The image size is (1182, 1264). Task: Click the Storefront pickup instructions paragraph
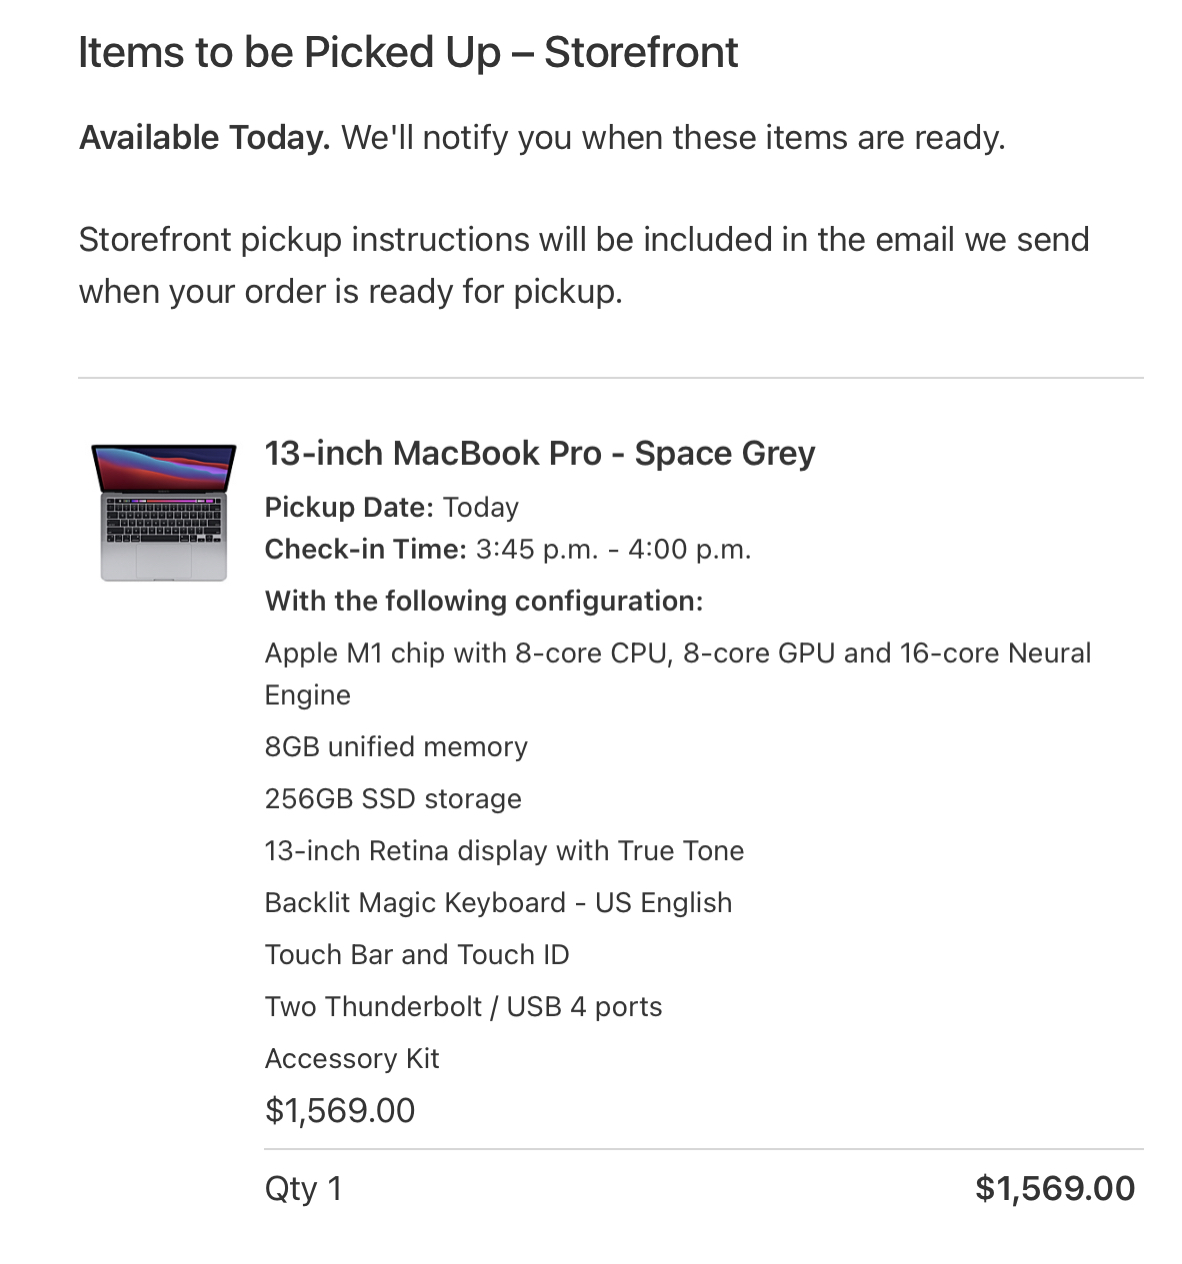(x=584, y=265)
